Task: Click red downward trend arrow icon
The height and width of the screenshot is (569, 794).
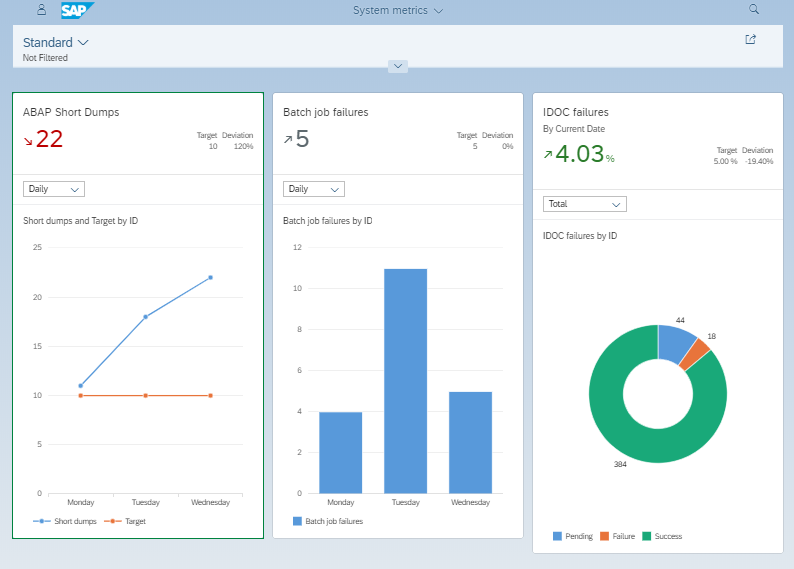Action: coord(27,141)
